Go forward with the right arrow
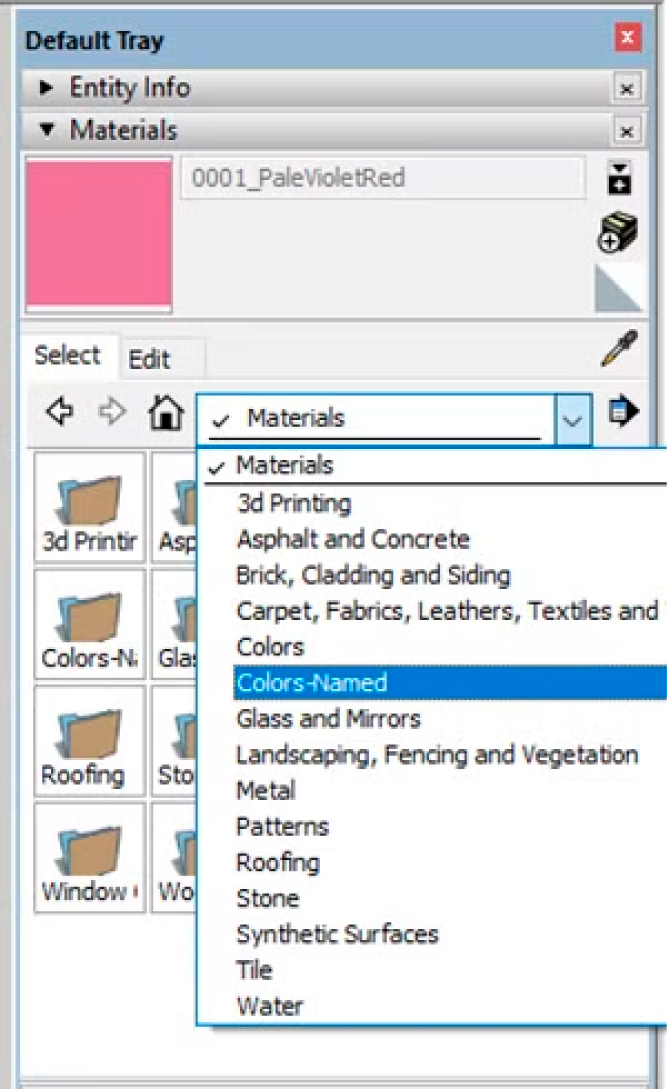This screenshot has width=667, height=1089. tap(112, 411)
